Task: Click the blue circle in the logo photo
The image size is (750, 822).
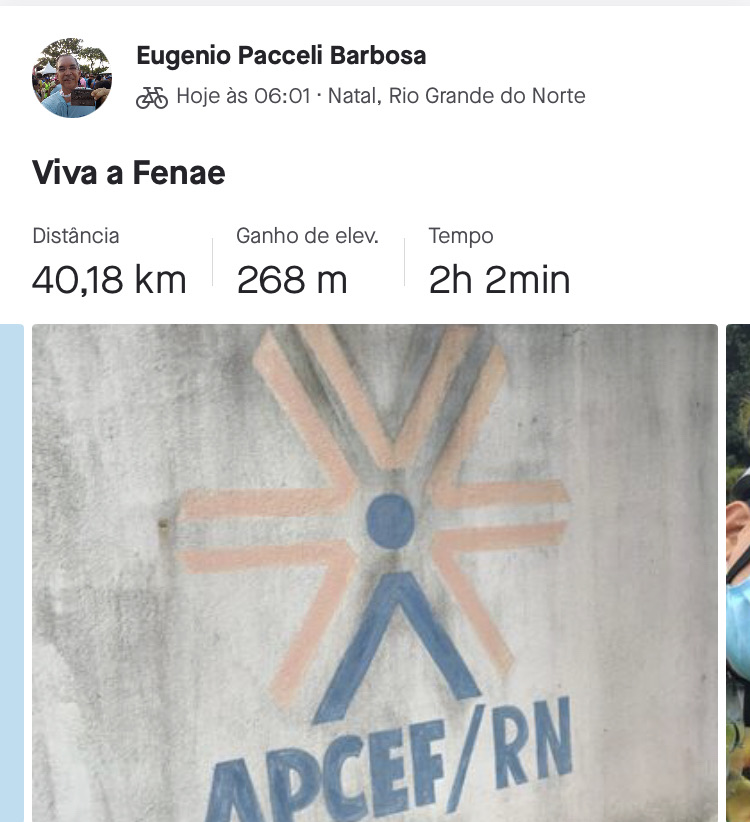Action: pyautogui.click(x=390, y=521)
